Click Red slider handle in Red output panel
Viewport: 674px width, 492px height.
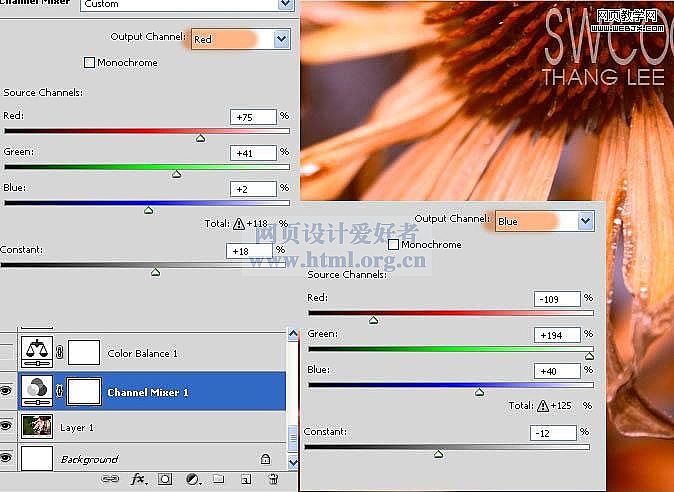coord(200,138)
